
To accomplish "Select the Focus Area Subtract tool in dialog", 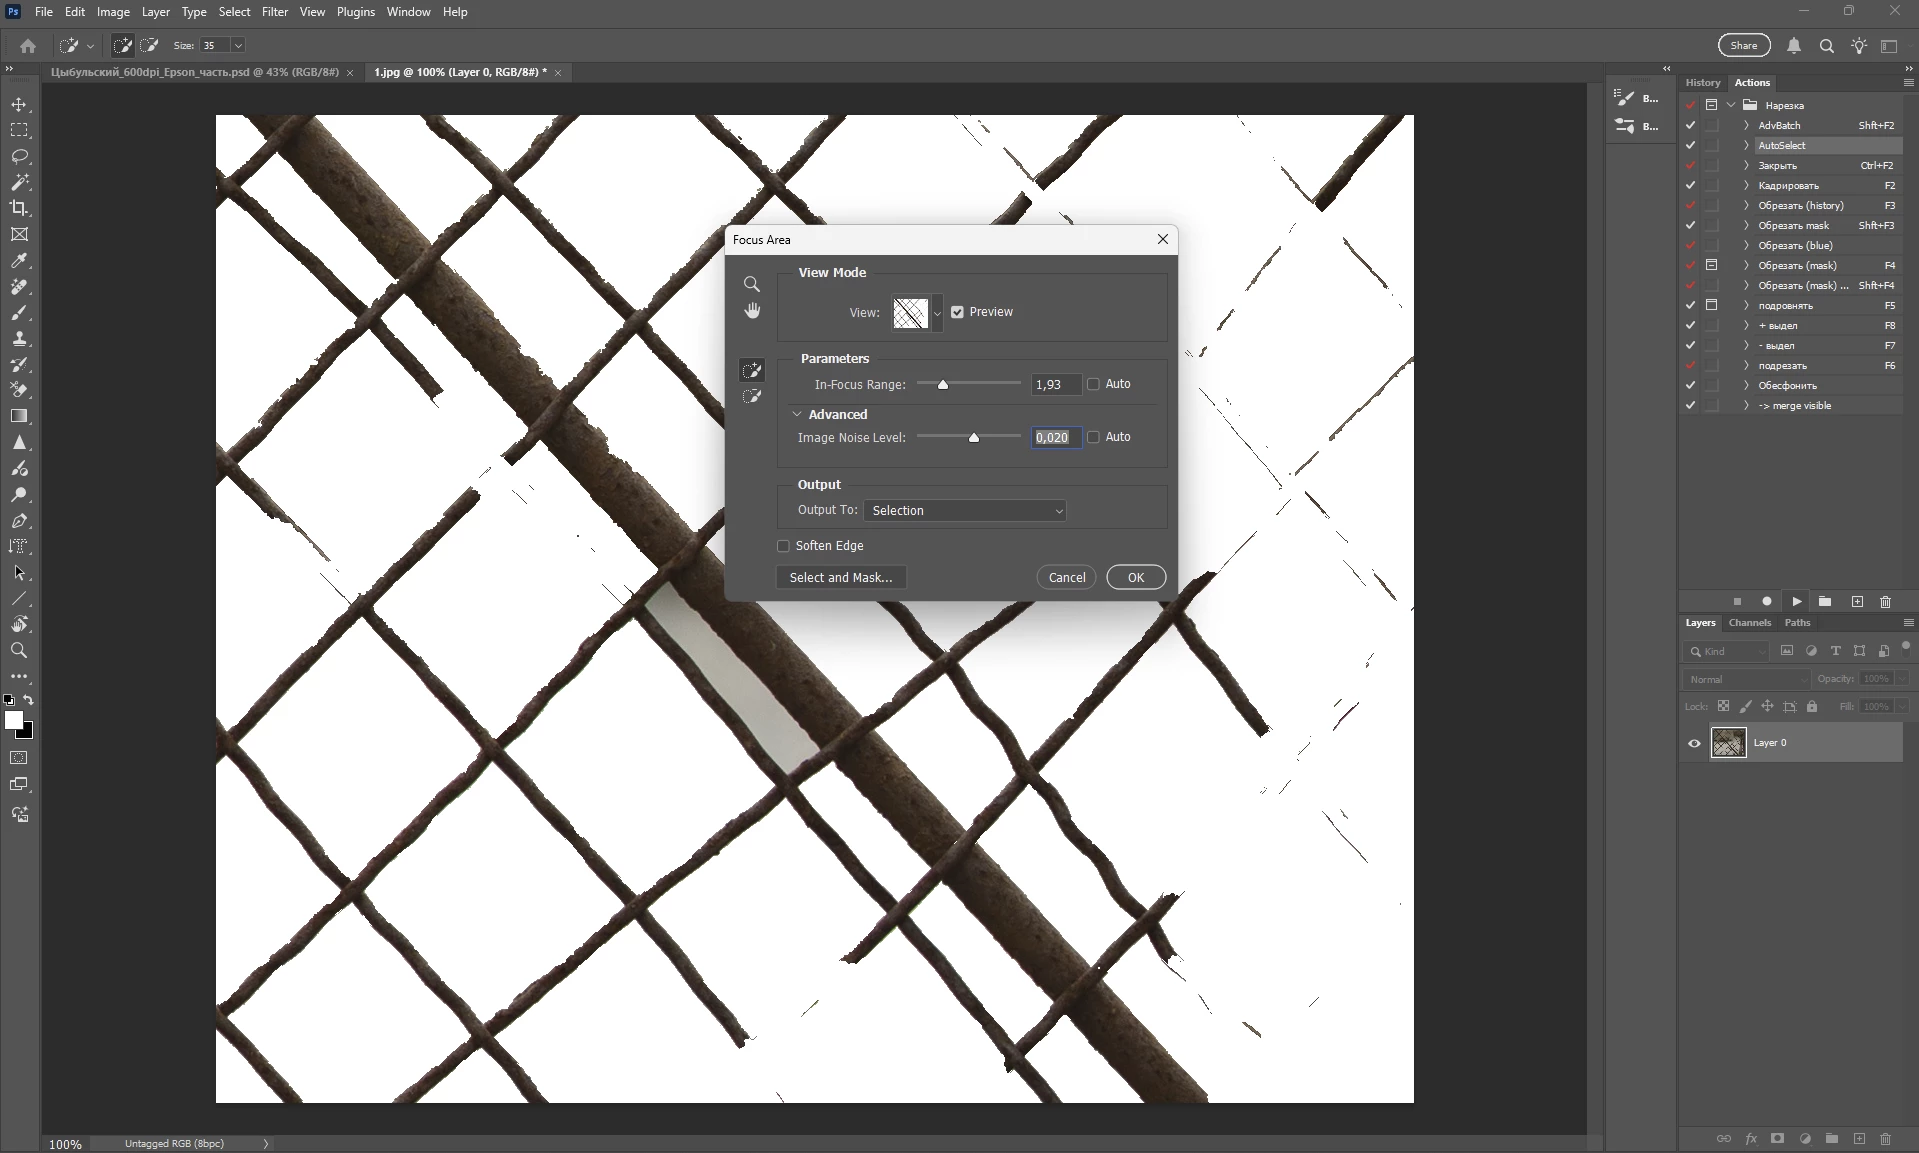I will click(752, 397).
